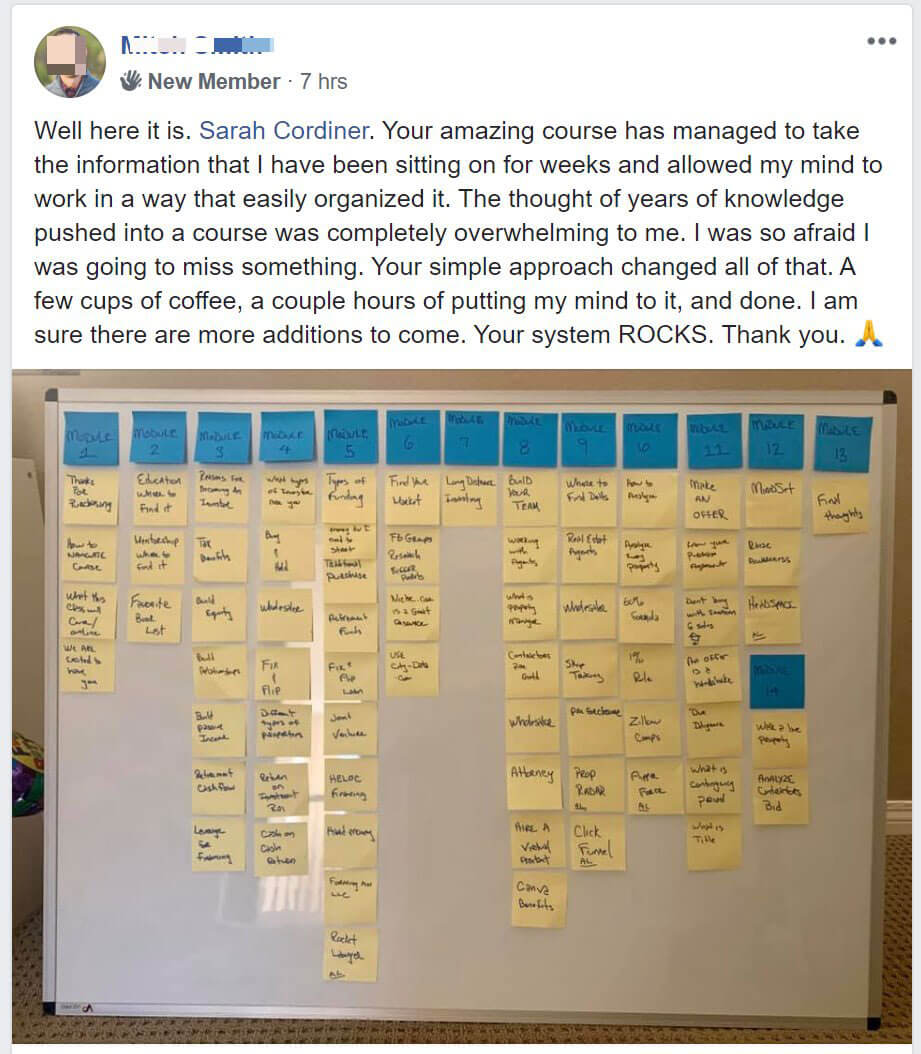Click the Make An Offer sticky note
Image resolution: width=921 pixels, height=1054 pixels.
tap(712, 500)
